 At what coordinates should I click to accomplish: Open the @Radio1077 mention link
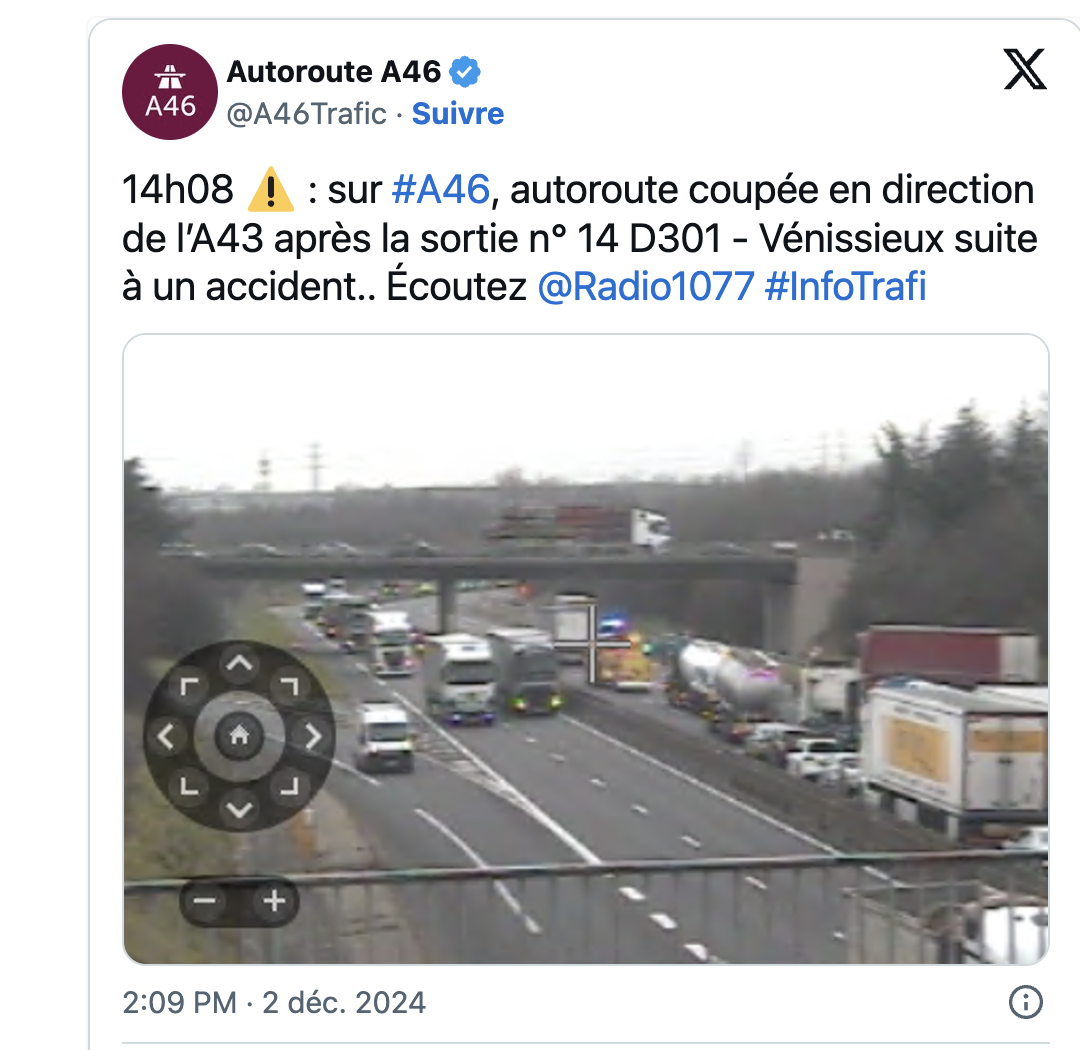point(645,286)
